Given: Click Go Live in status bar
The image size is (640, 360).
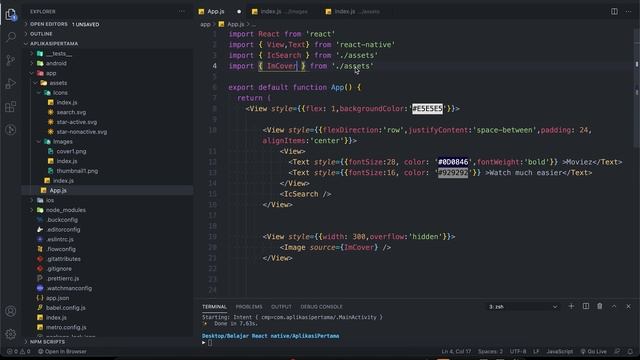Looking at the screenshot, I should tap(594, 351).
